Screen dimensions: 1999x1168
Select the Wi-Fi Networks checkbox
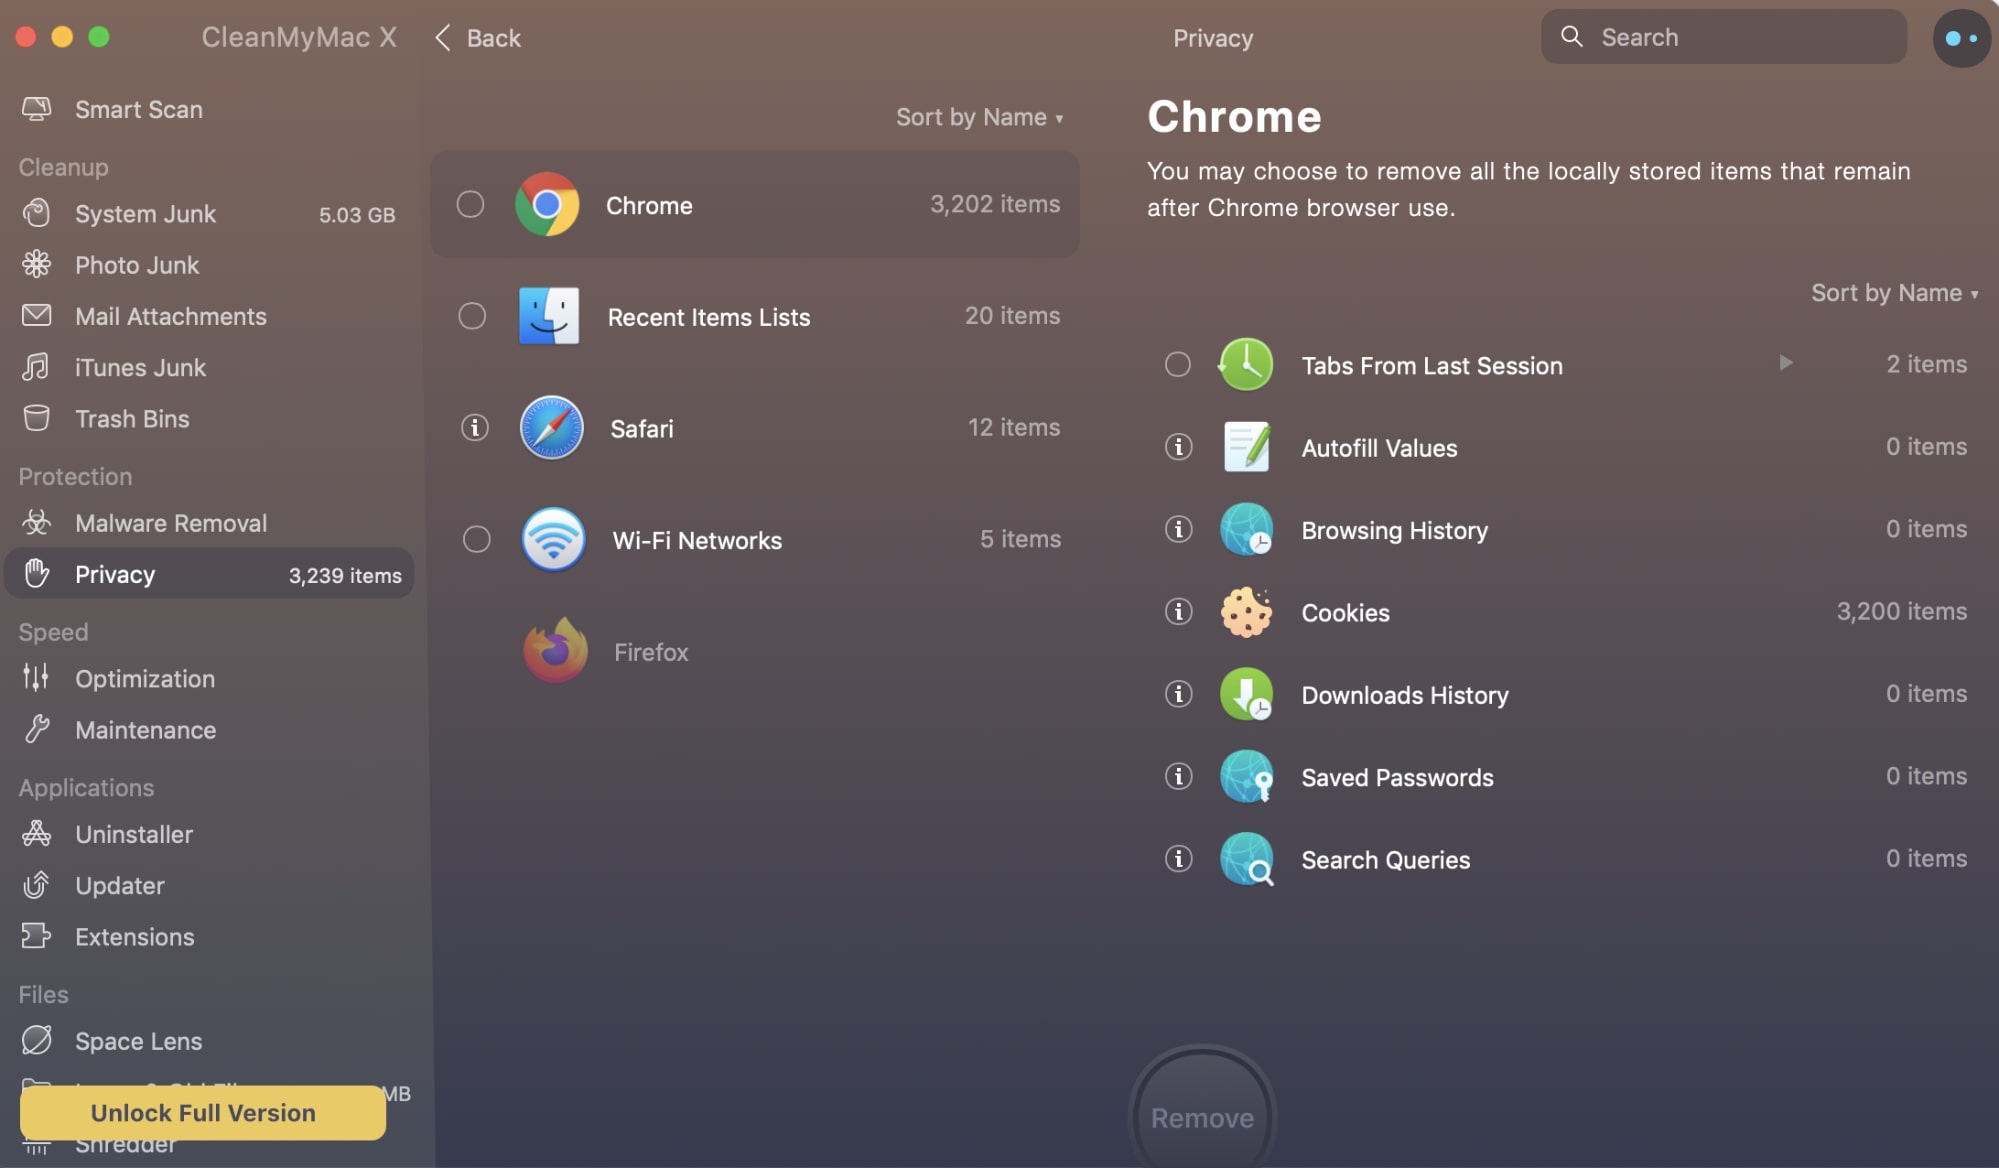pos(477,539)
